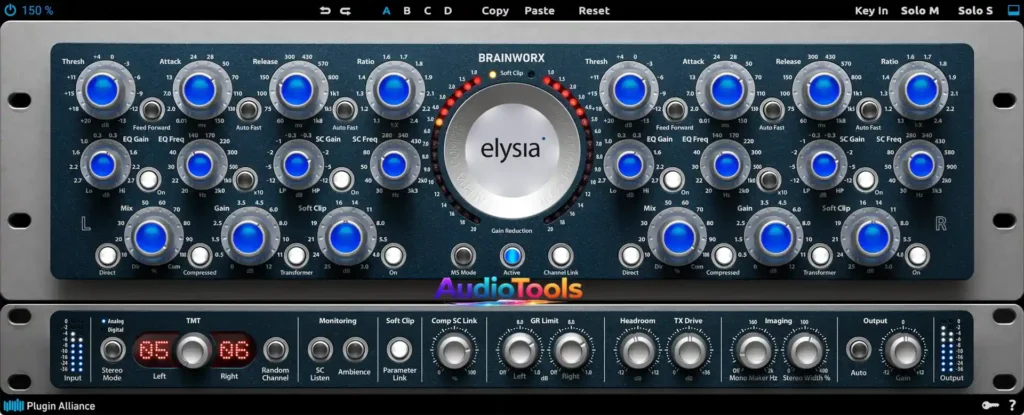Toggle the Output Auto button
The width and height of the screenshot is (1024, 415).
click(858, 350)
